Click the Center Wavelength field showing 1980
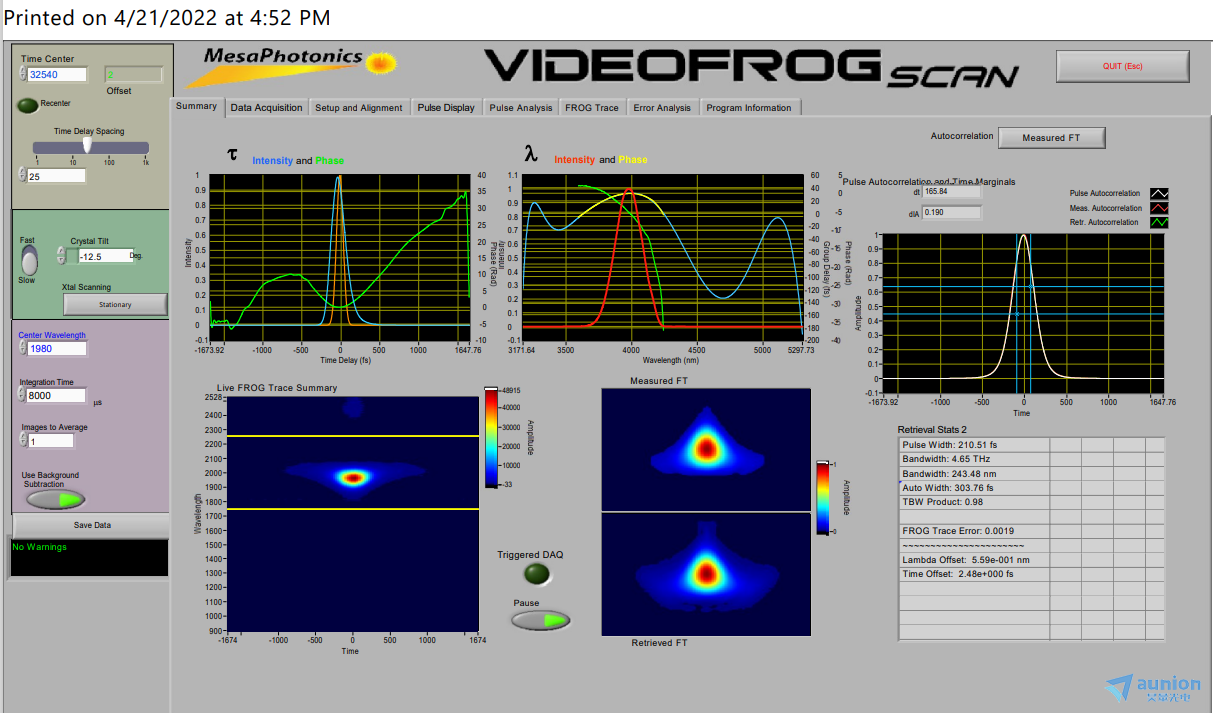The width and height of the screenshot is (1213, 713). (x=57, y=349)
